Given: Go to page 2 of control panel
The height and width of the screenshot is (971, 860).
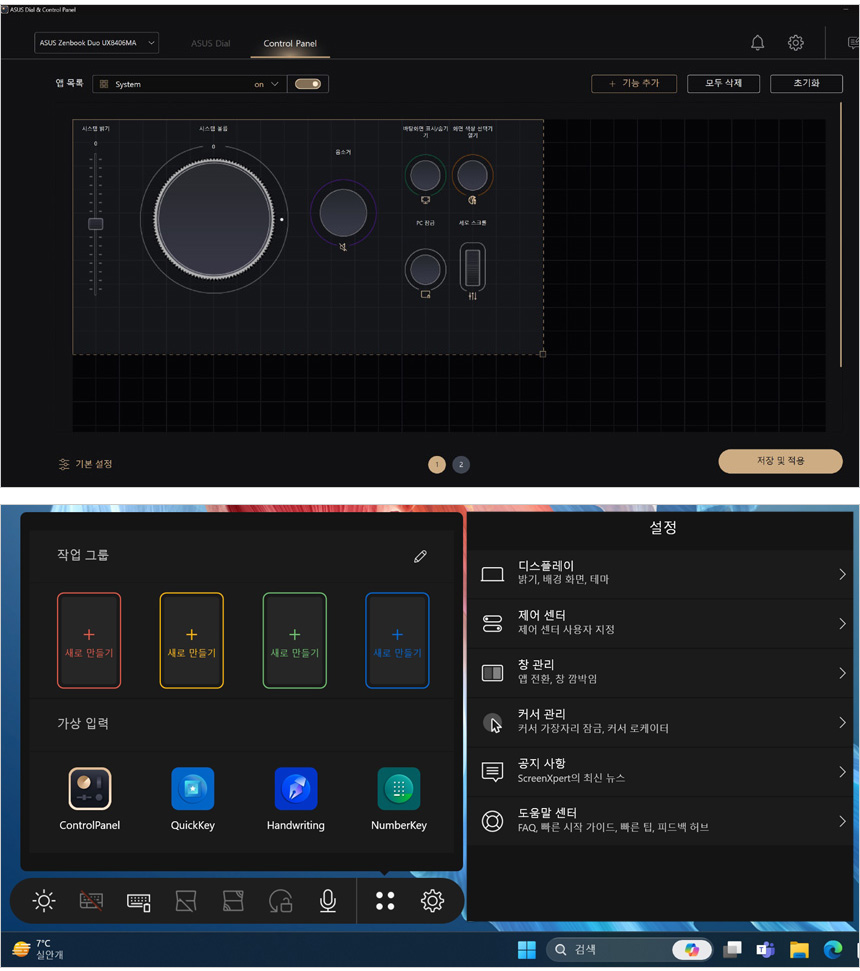Looking at the screenshot, I should [461, 464].
